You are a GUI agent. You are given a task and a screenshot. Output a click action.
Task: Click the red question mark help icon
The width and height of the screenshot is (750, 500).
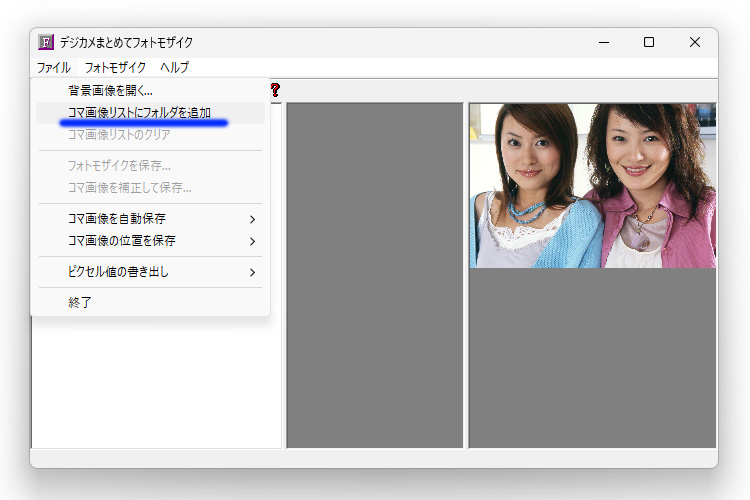pos(275,90)
